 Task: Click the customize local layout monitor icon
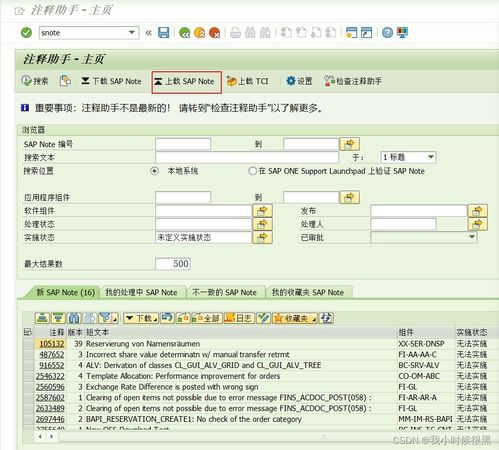pos(402,33)
